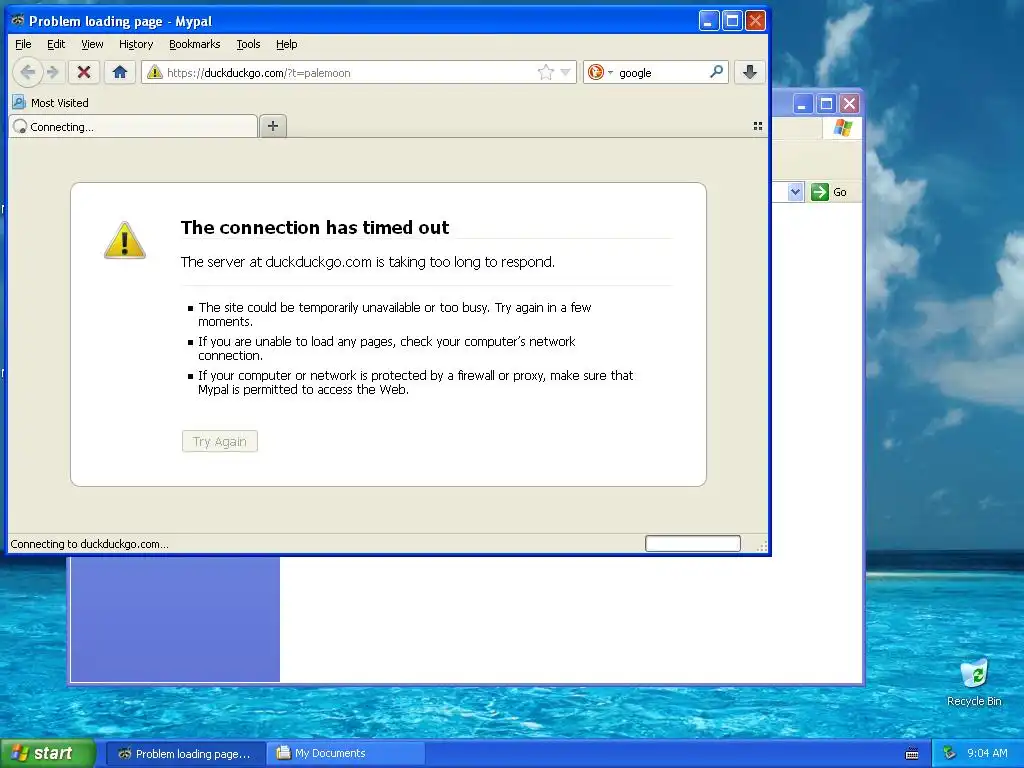Click the network tray icon
1024x768 pixels.
click(x=950, y=753)
